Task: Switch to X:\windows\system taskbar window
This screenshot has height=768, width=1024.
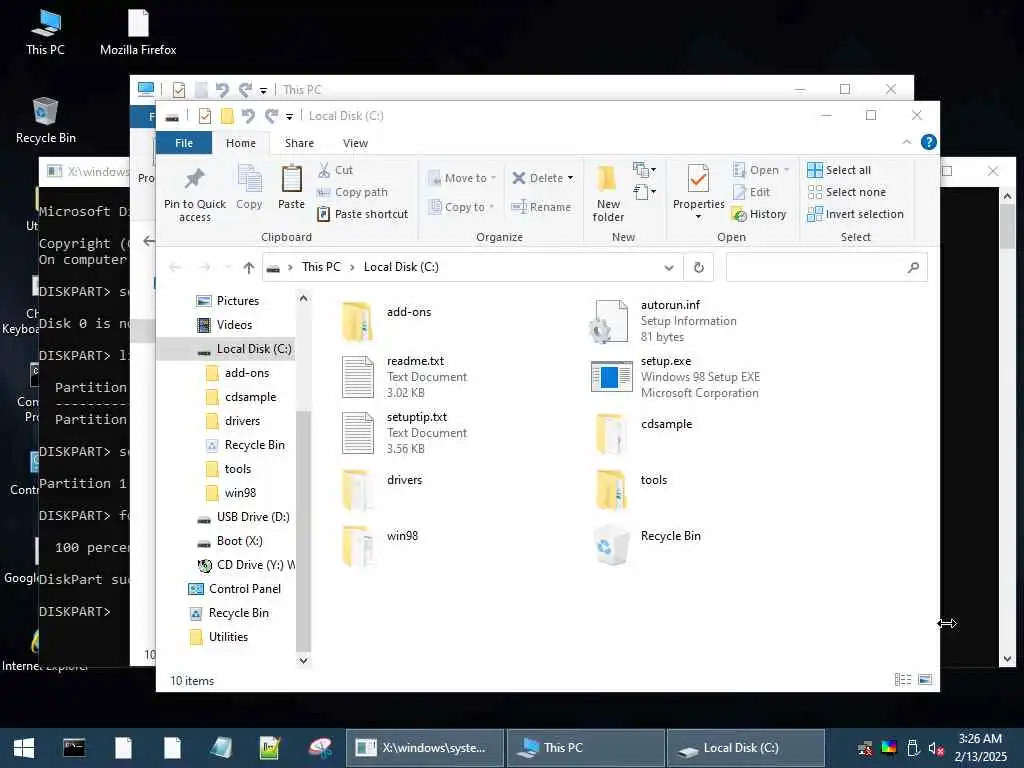Action: pos(424,748)
